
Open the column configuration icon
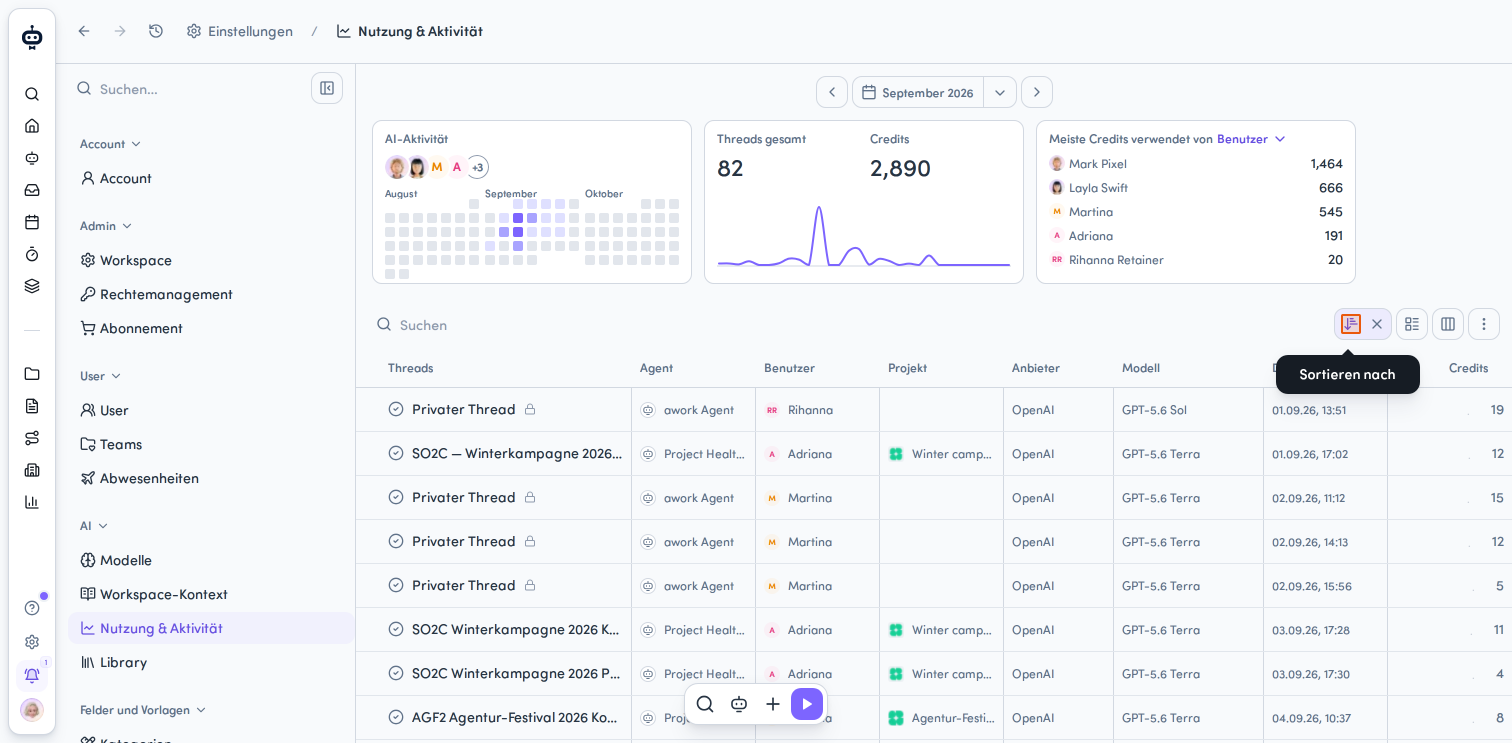(x=1448, y=324)
